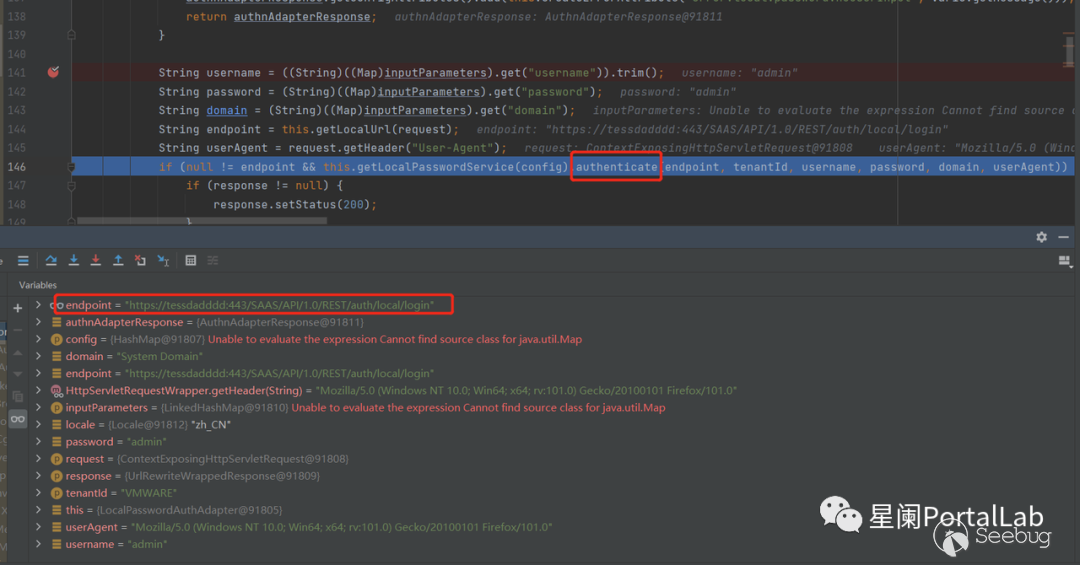Click line number 144 in the gutter
1080x565 pixels.
(16, 129)
